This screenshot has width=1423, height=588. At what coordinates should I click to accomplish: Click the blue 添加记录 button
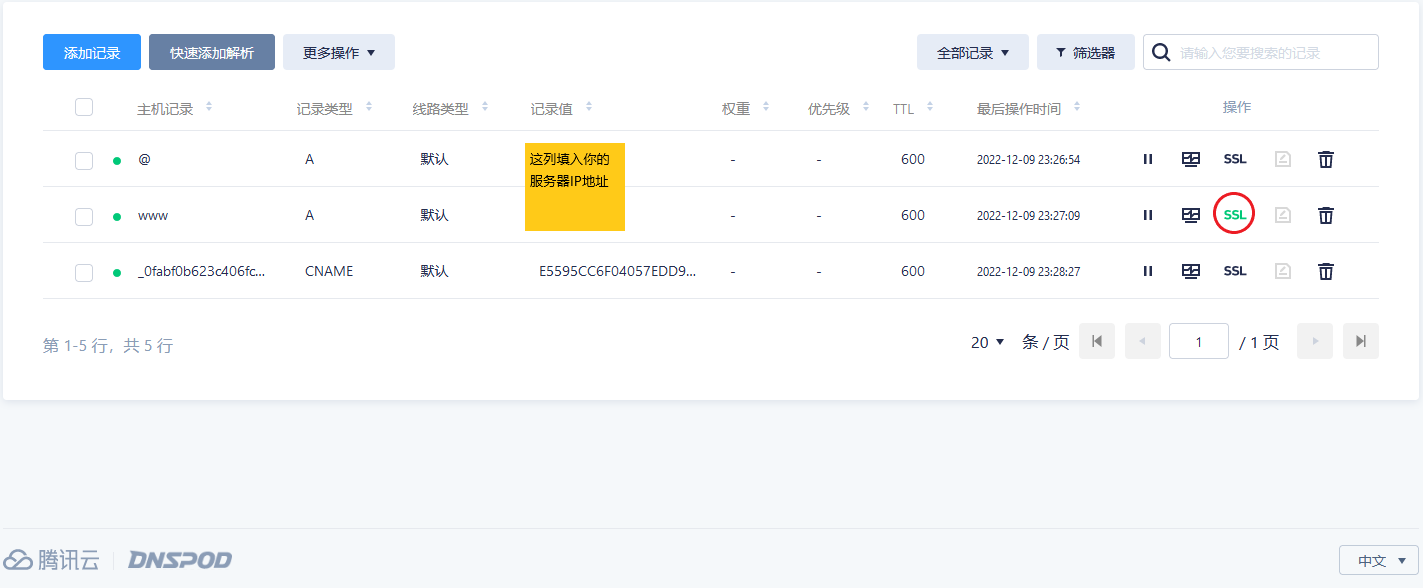point(92,52)
